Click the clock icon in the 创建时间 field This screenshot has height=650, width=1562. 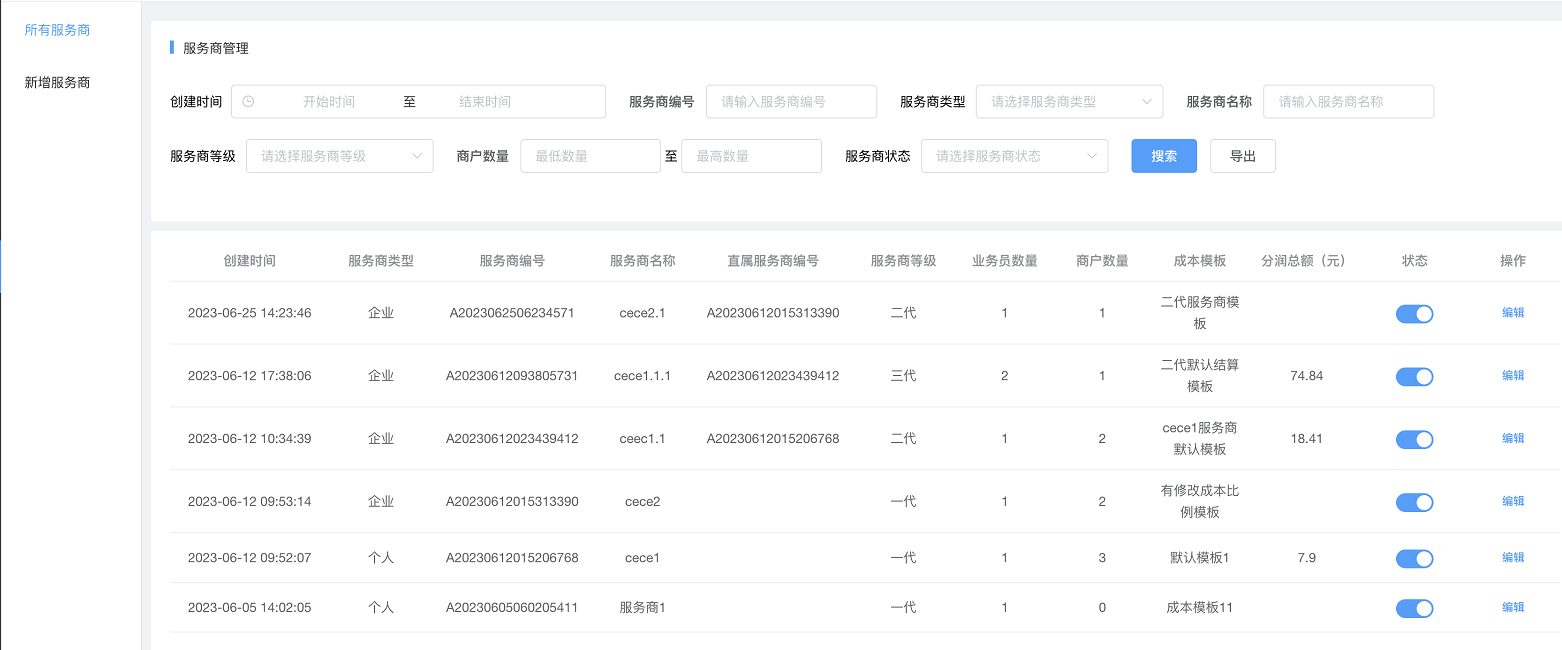click(x=248, y=102)
